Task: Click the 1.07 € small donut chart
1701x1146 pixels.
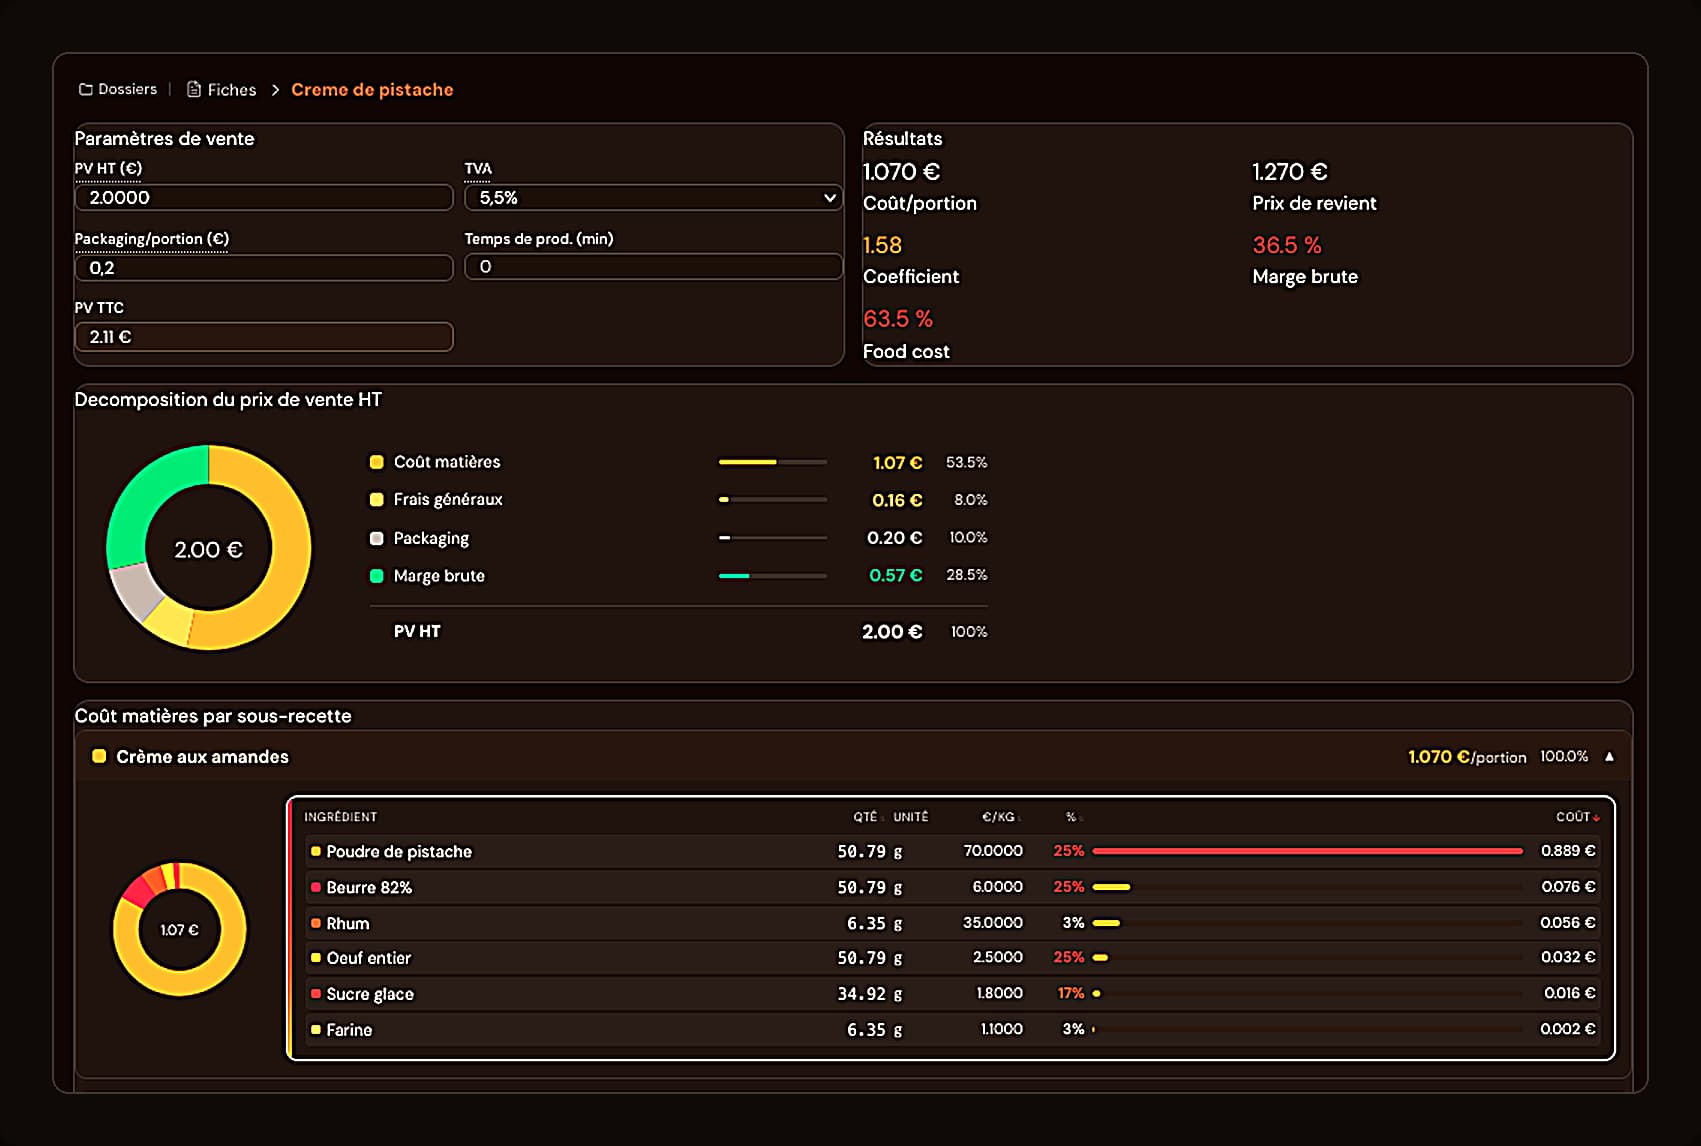Action: (180, 929)
